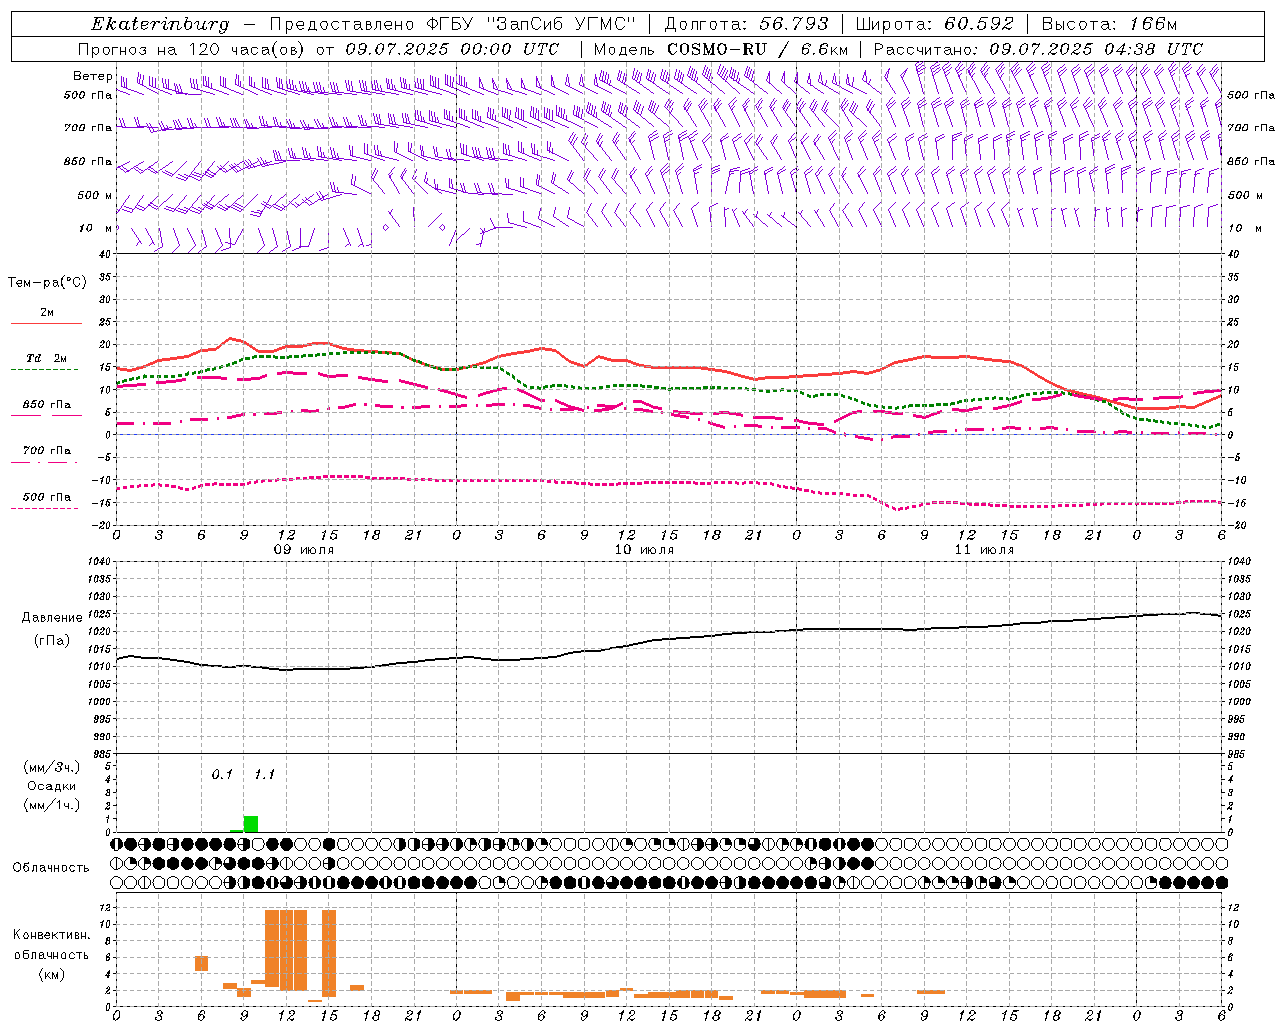Click the 09 июля date label

305,550
